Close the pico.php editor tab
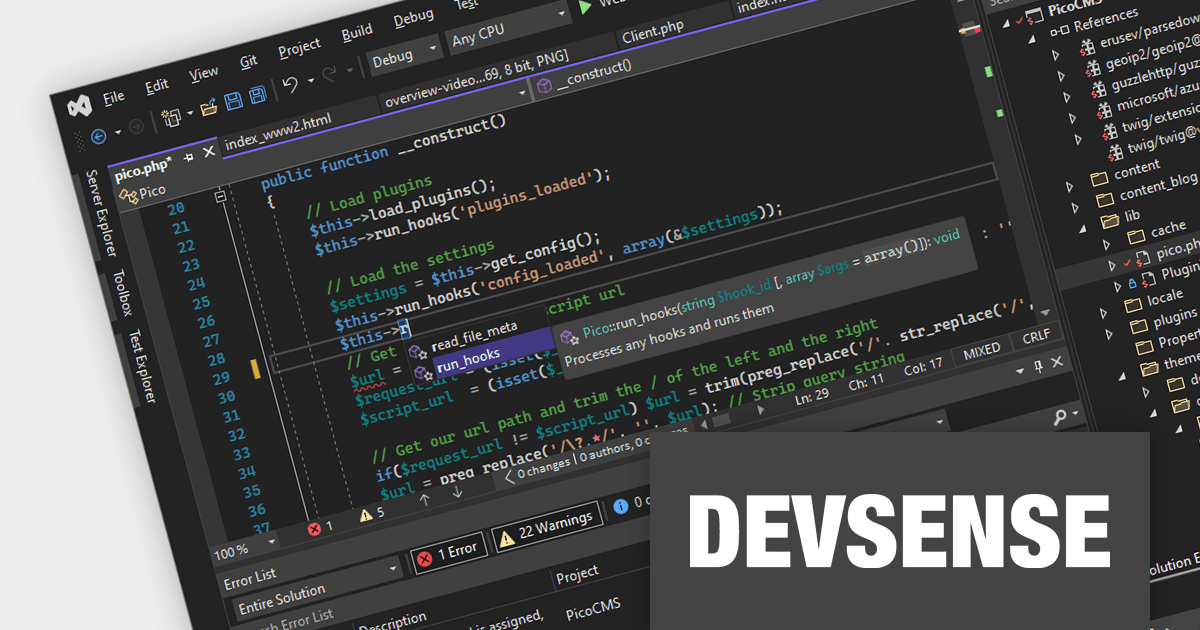This screenshot has width=1200, height=630. [209, 152]
